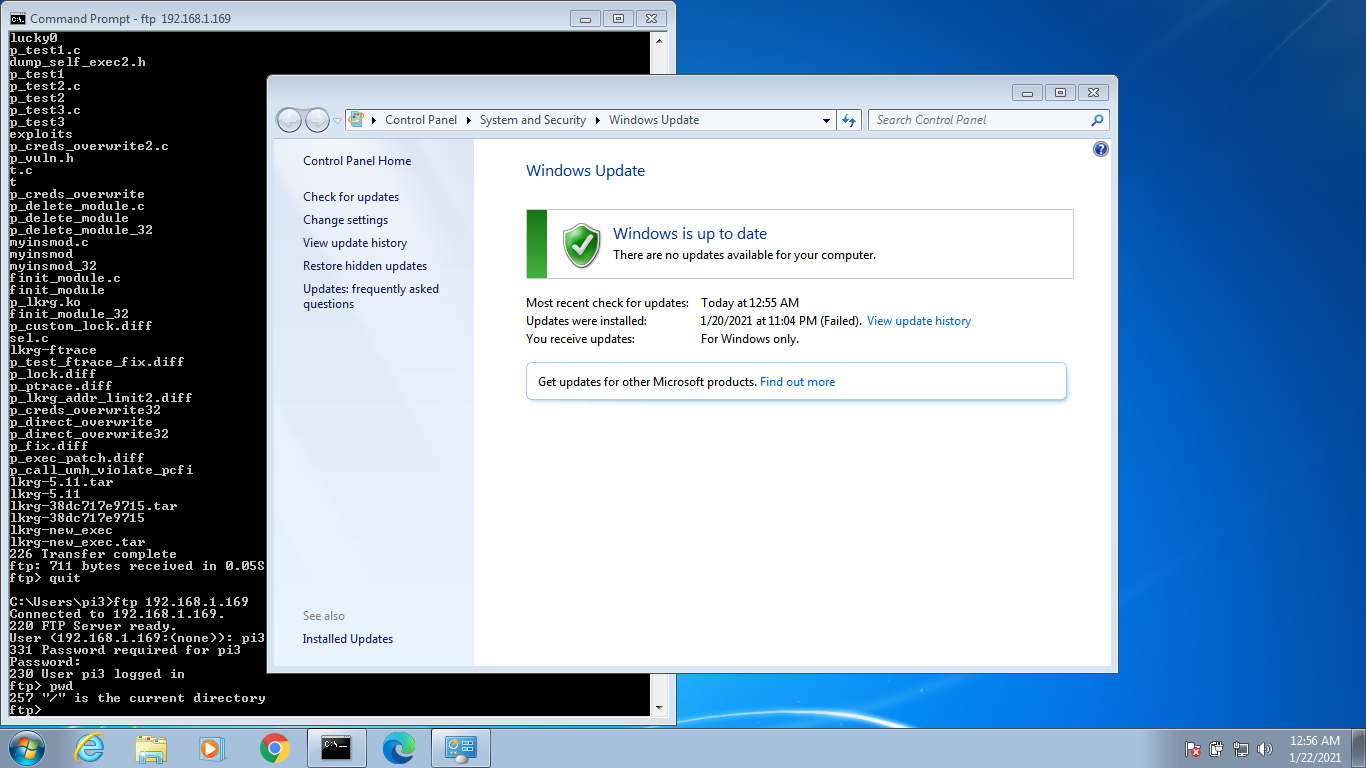Image resolution: width=1366 pixels, height=768 pixels.
Task: Click Check for updates in the sidebar
Action: [x=351, y=197]
